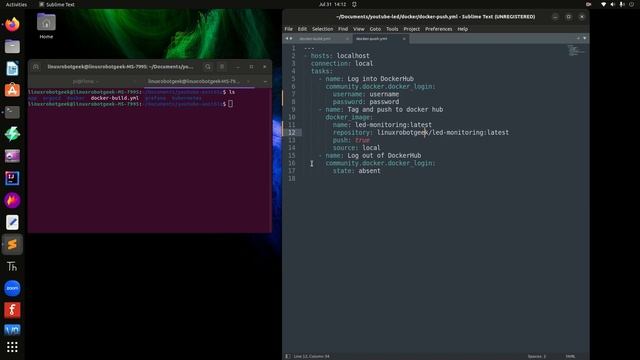The width and height of the screenshot is (640, 360).
Task: Click 'docker-build.yml' in terminal output
Action: [115, 98]
